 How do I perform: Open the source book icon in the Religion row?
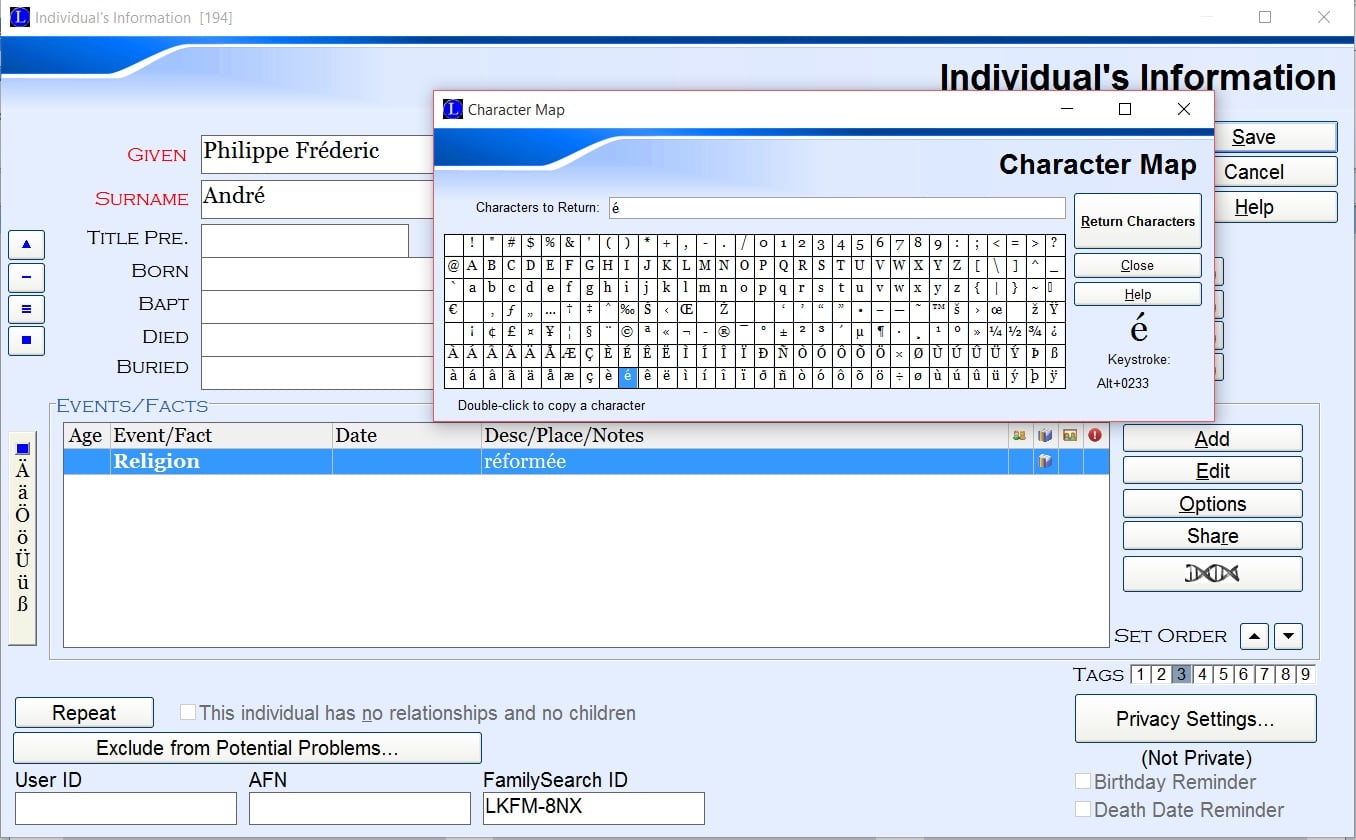coord(1045,461)
